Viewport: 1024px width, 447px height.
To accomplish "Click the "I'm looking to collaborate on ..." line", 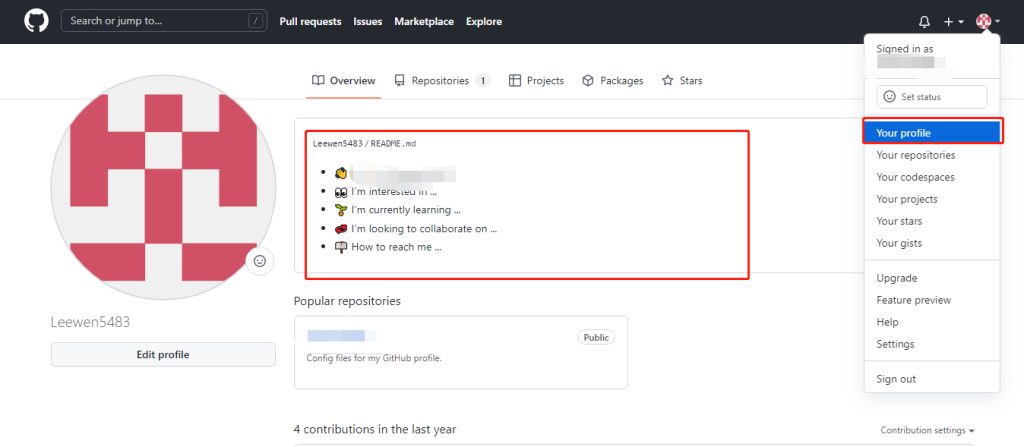I will point(424,229).
